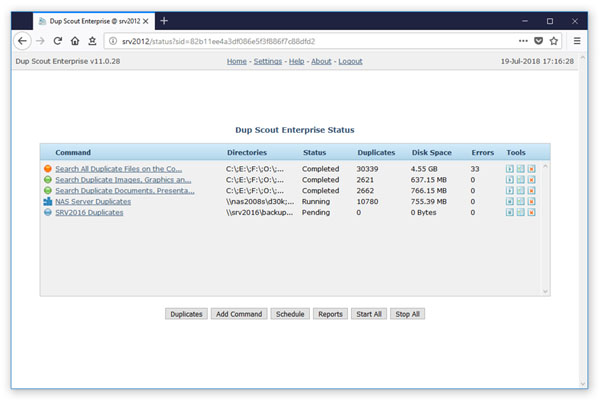The image size is (600, 402).
Task: Bookmark this page with star icon
Action: [x=554, y=41]
